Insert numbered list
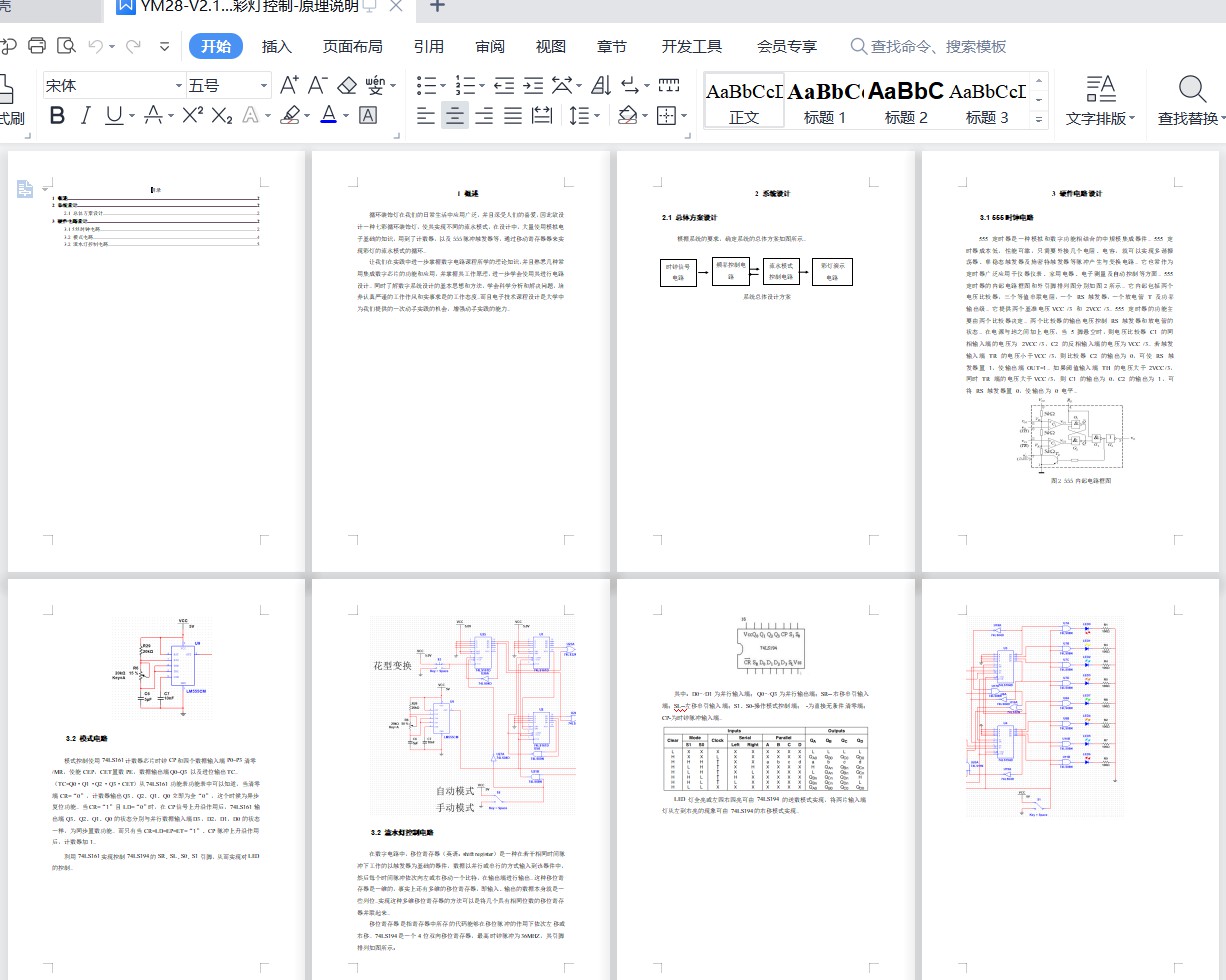This screenshot has height=980, width=1226. pyautogui.click(x=465, y=85)
